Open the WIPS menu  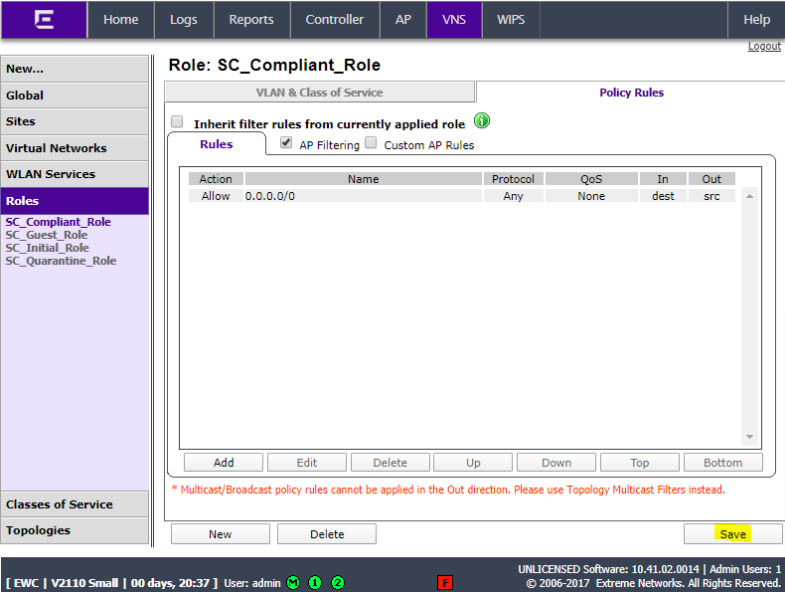(x=511, y=20)
